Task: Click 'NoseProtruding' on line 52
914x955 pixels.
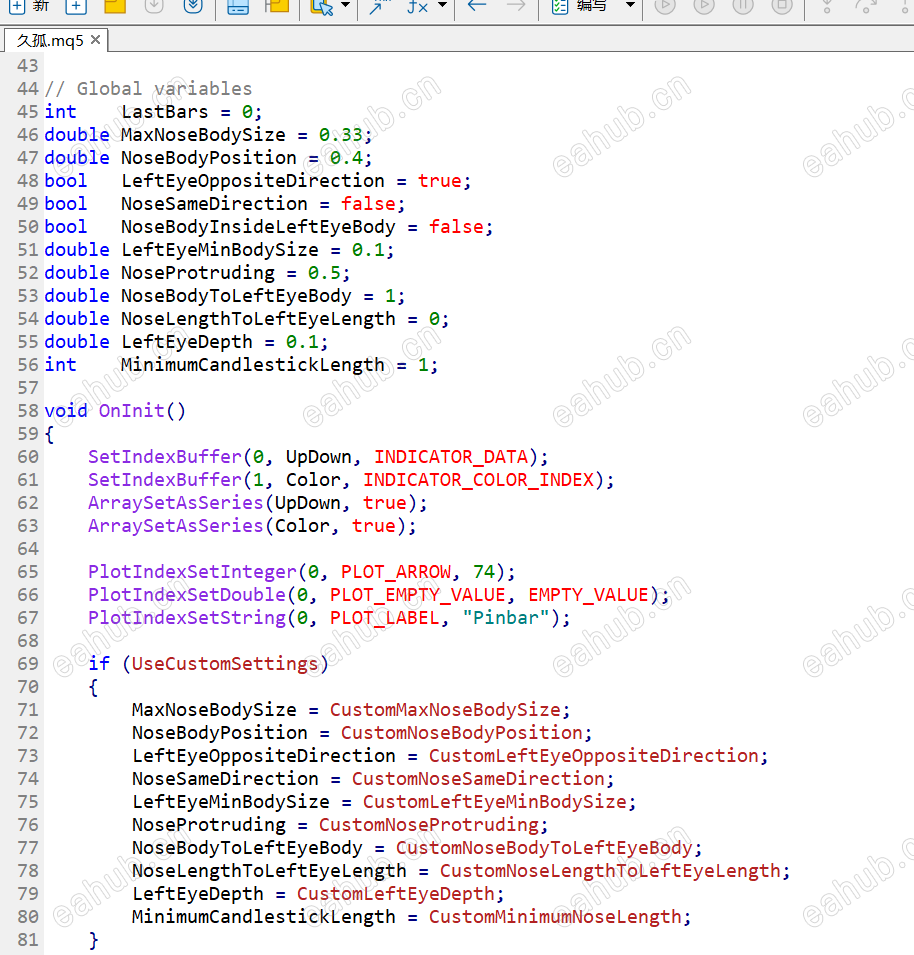Action: click(198, 273)
